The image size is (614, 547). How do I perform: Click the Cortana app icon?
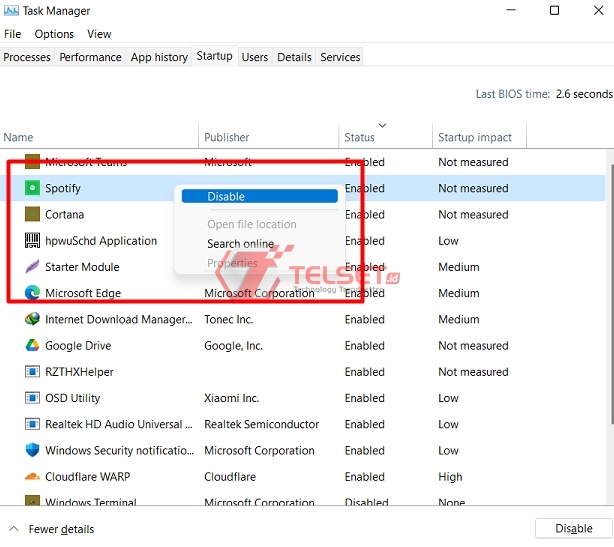tap(32, 215)
